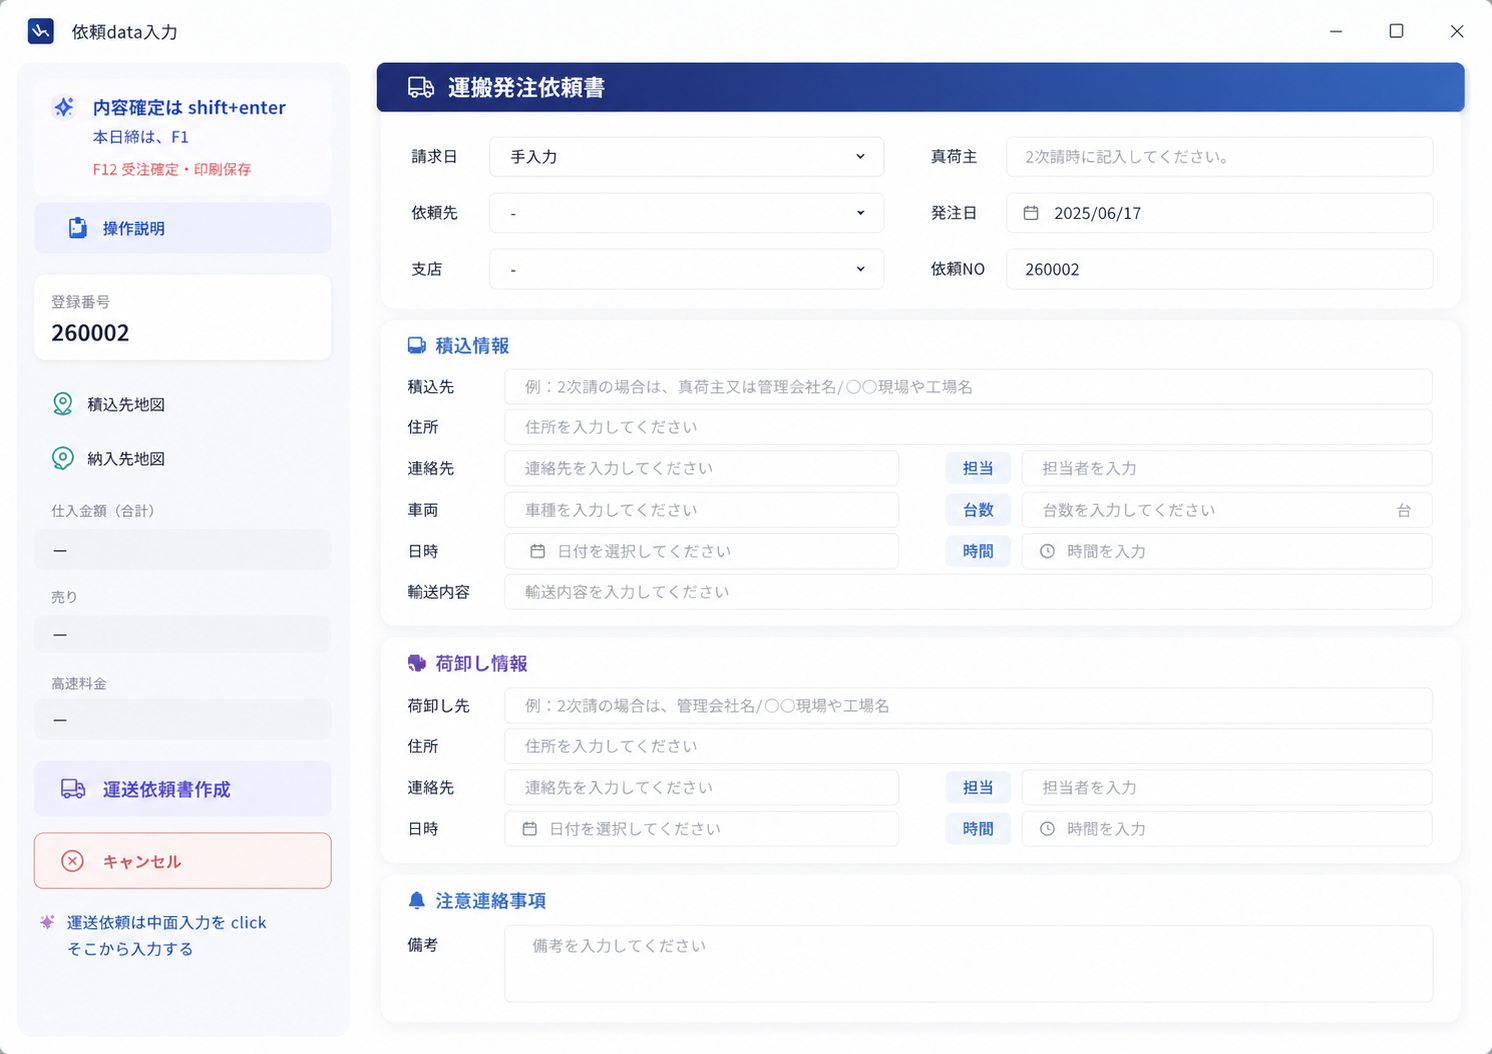Viewport: 1492px width, 1054px height.
Task: Click calendar icon in 積込情報 日時 field
Action: click(x=537, y=551)
